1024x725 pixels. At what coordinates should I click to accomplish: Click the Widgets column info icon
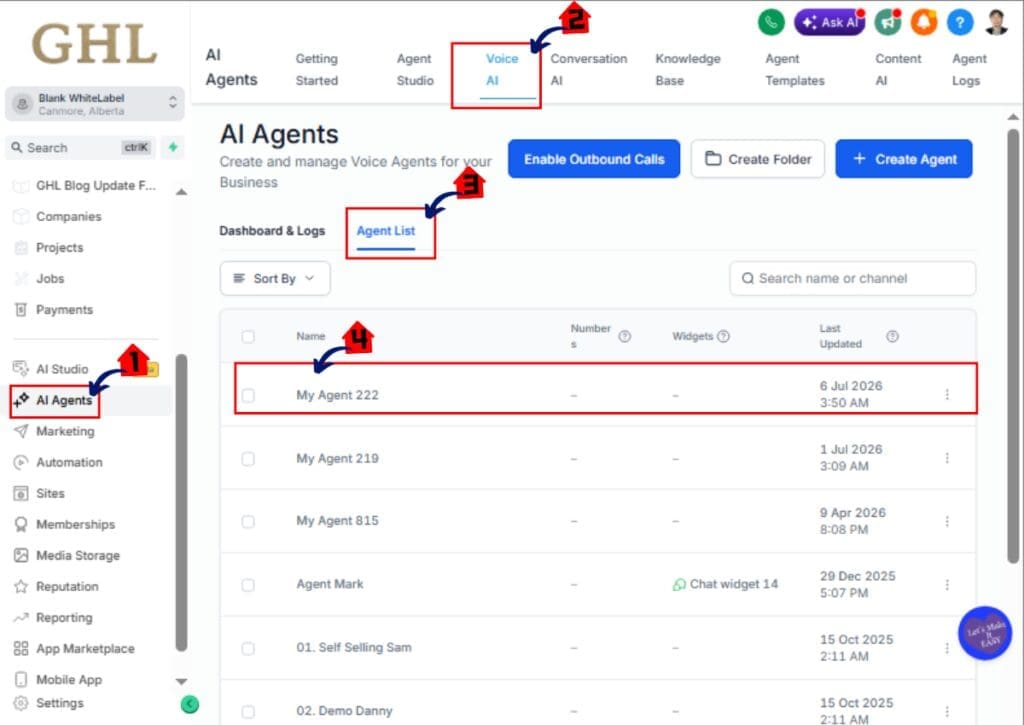click(723, 336)
